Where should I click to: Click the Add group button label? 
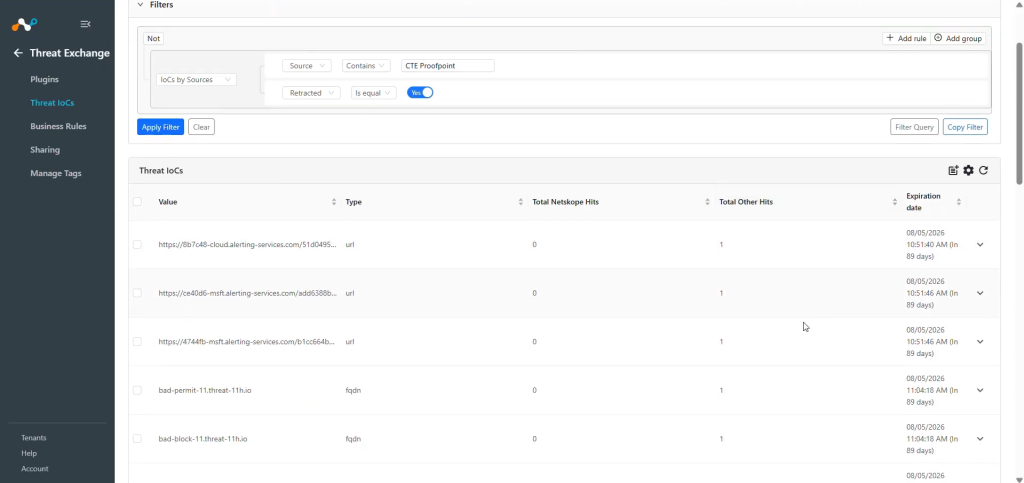[x=964, y=39]
